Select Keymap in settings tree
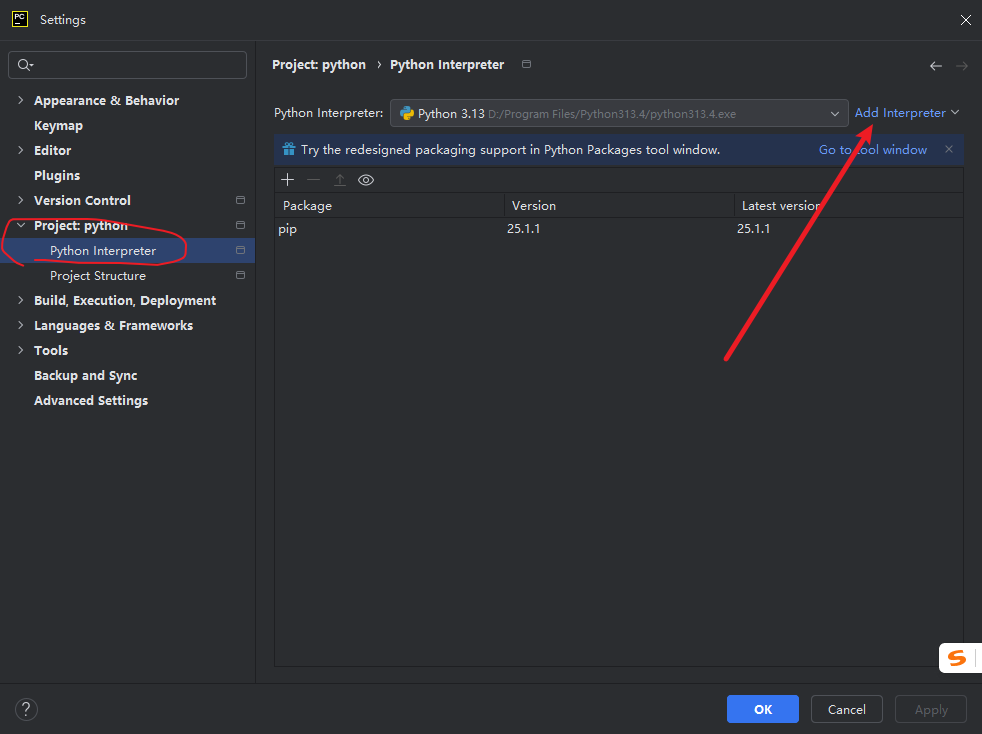Image resolution: width=982 pixels, height=734 pixels. coord(58,125)
